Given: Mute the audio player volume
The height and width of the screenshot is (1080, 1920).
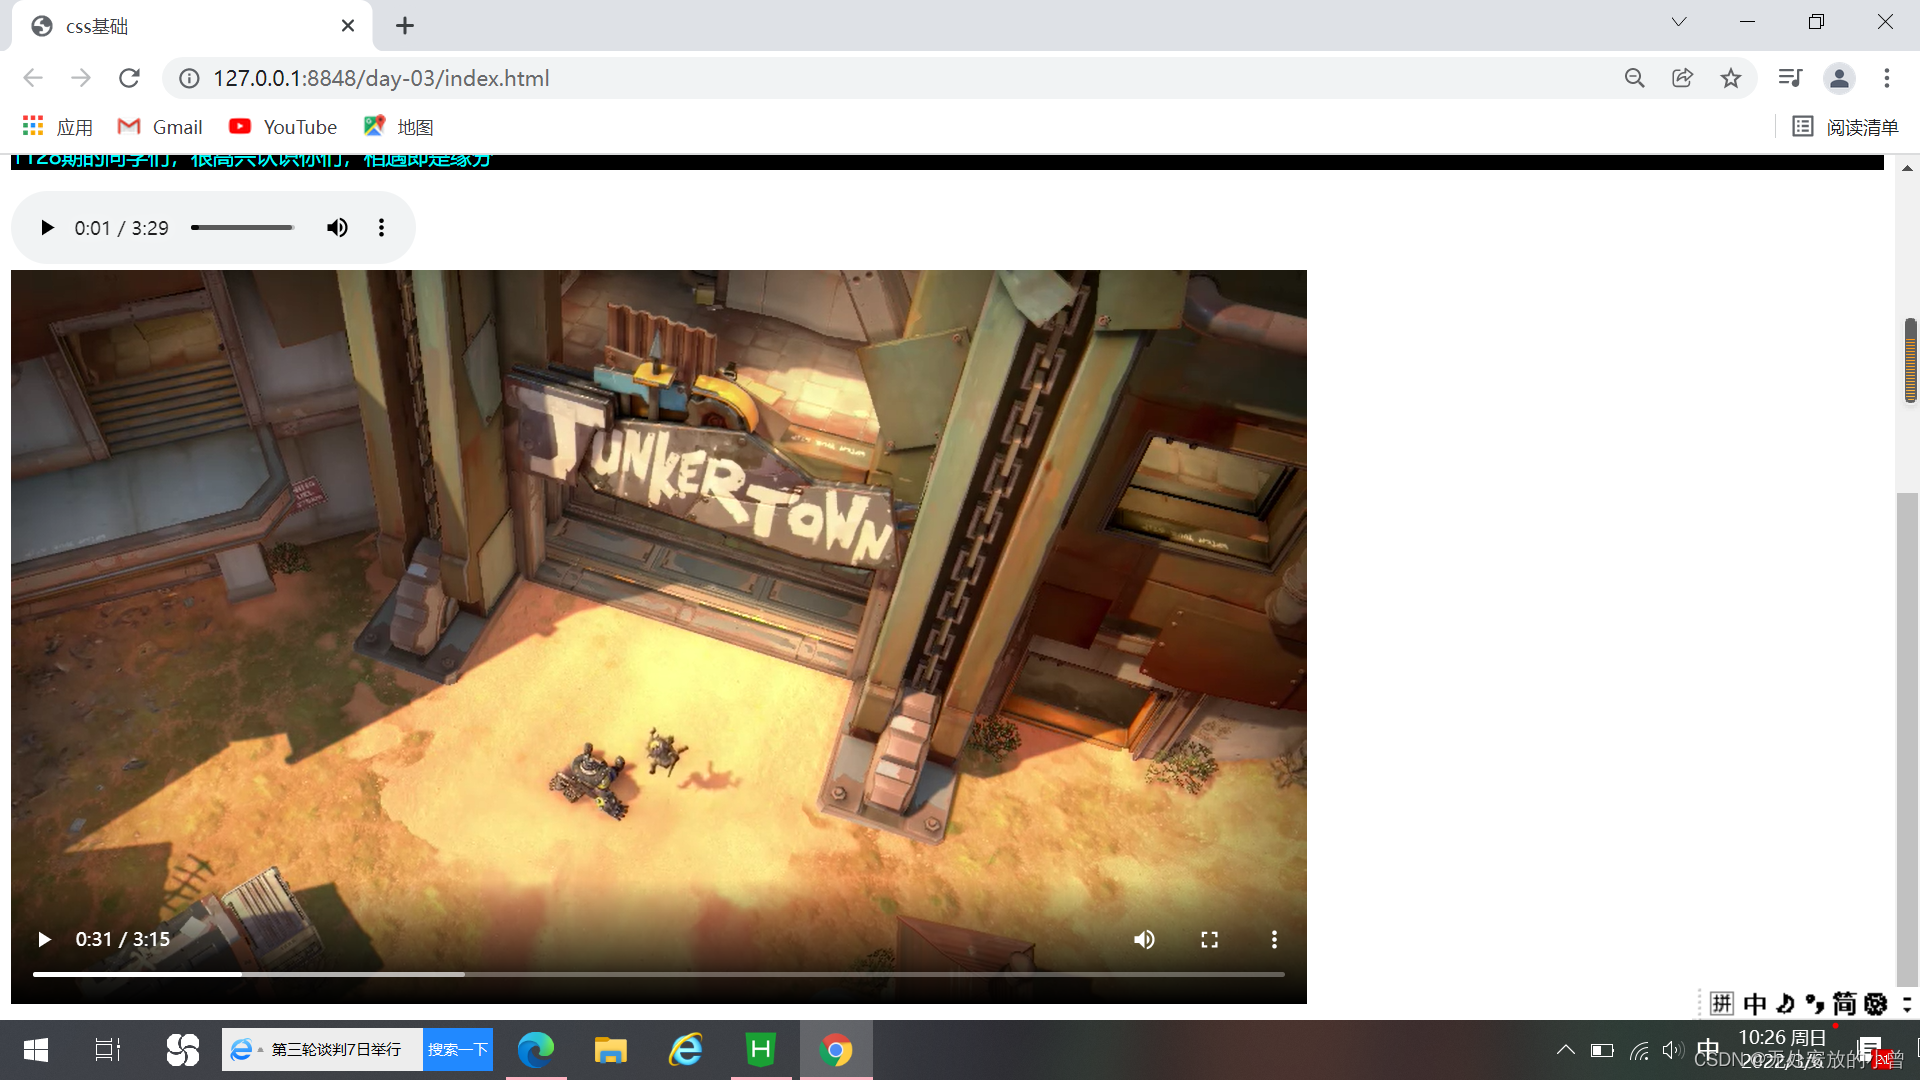Looking at the screenshot, I should coord(337,228).
